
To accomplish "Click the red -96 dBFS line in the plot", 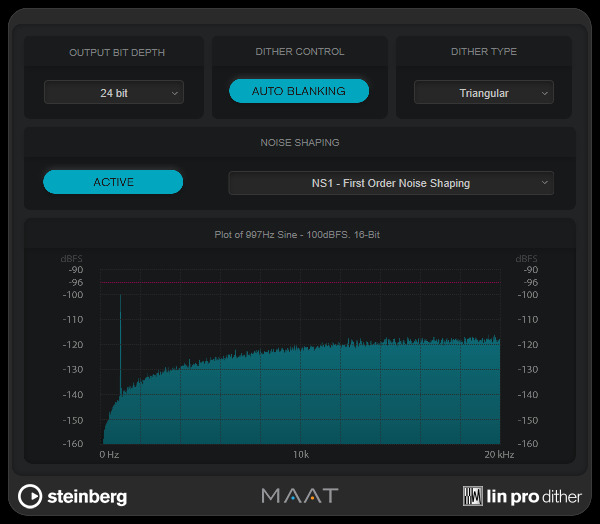I will tap(300, 283).
